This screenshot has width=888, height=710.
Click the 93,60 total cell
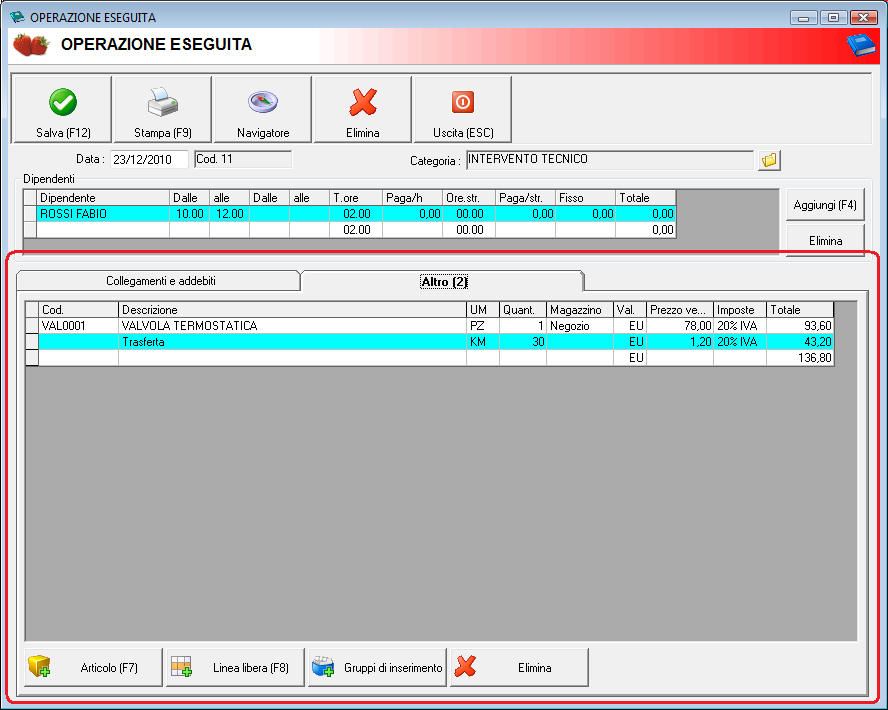pyautogui.click(x=800, y=326)
